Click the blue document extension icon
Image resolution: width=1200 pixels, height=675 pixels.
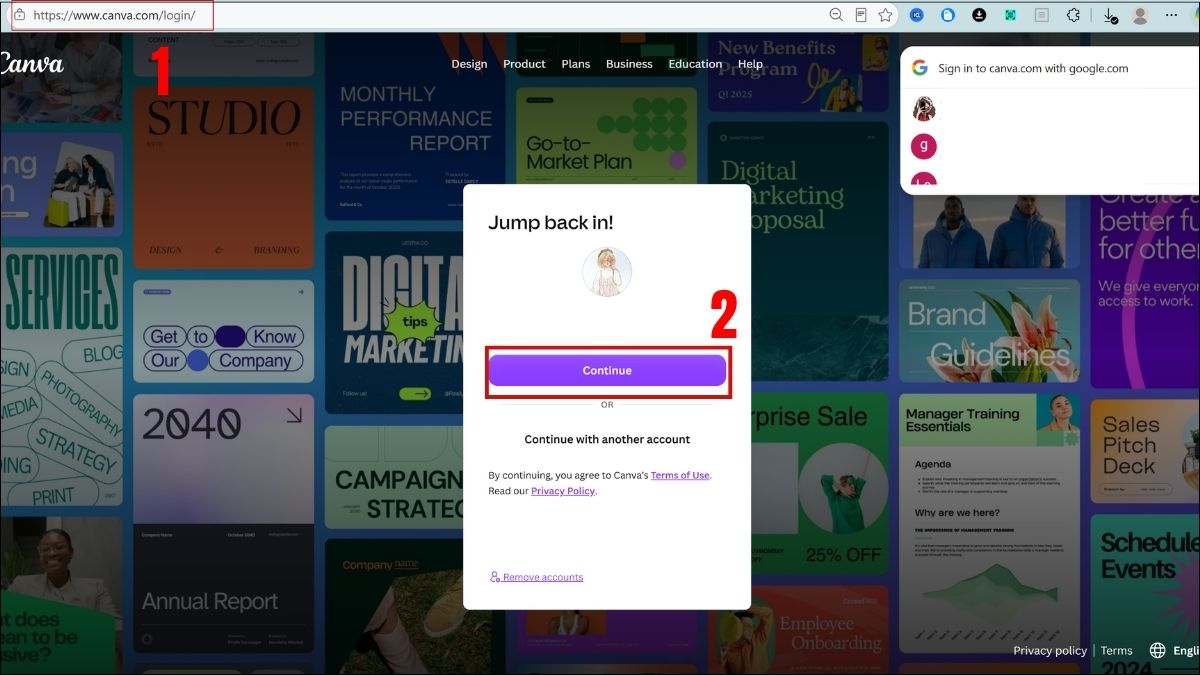click(948, 15)
